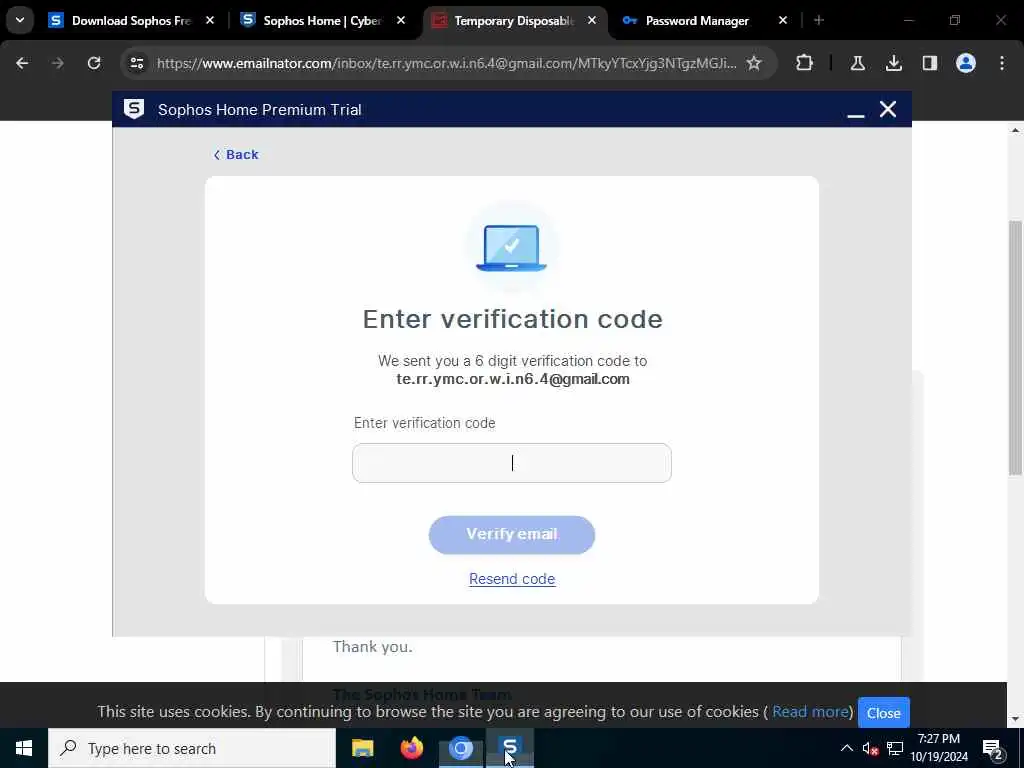This screenshot has width=1024, height=768.
Task: Click the verification code input field
Action: (x=511, y=463)
